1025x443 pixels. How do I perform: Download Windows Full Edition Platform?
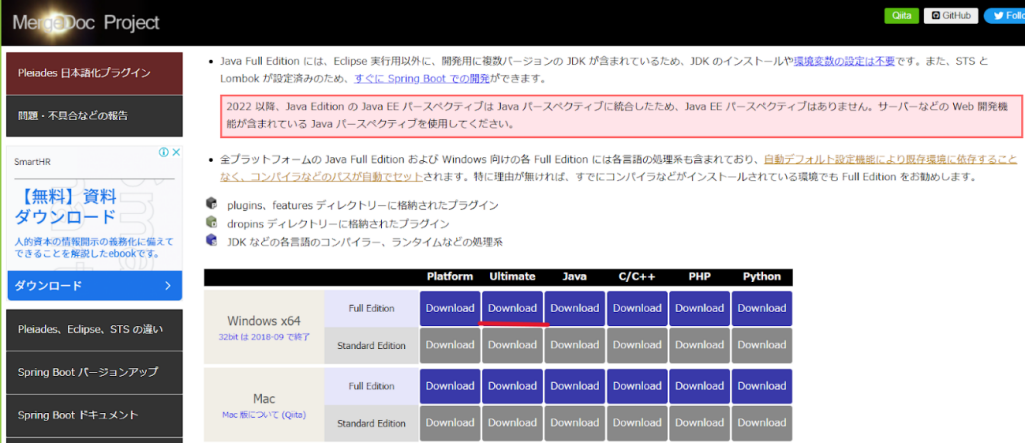[450, 308]
